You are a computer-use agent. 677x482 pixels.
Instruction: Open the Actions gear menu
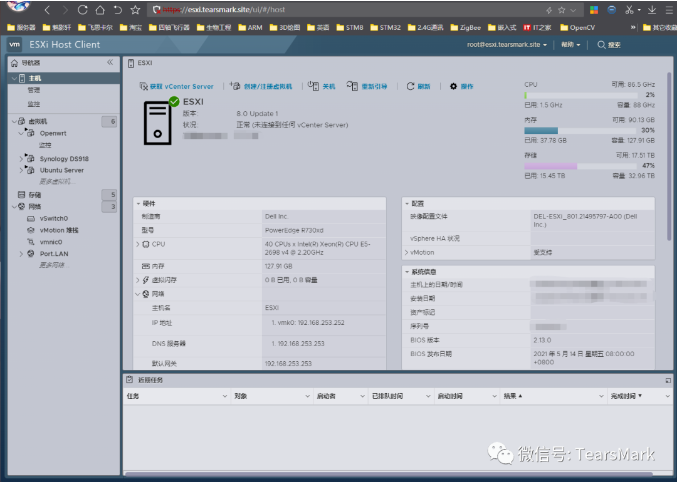461,86
